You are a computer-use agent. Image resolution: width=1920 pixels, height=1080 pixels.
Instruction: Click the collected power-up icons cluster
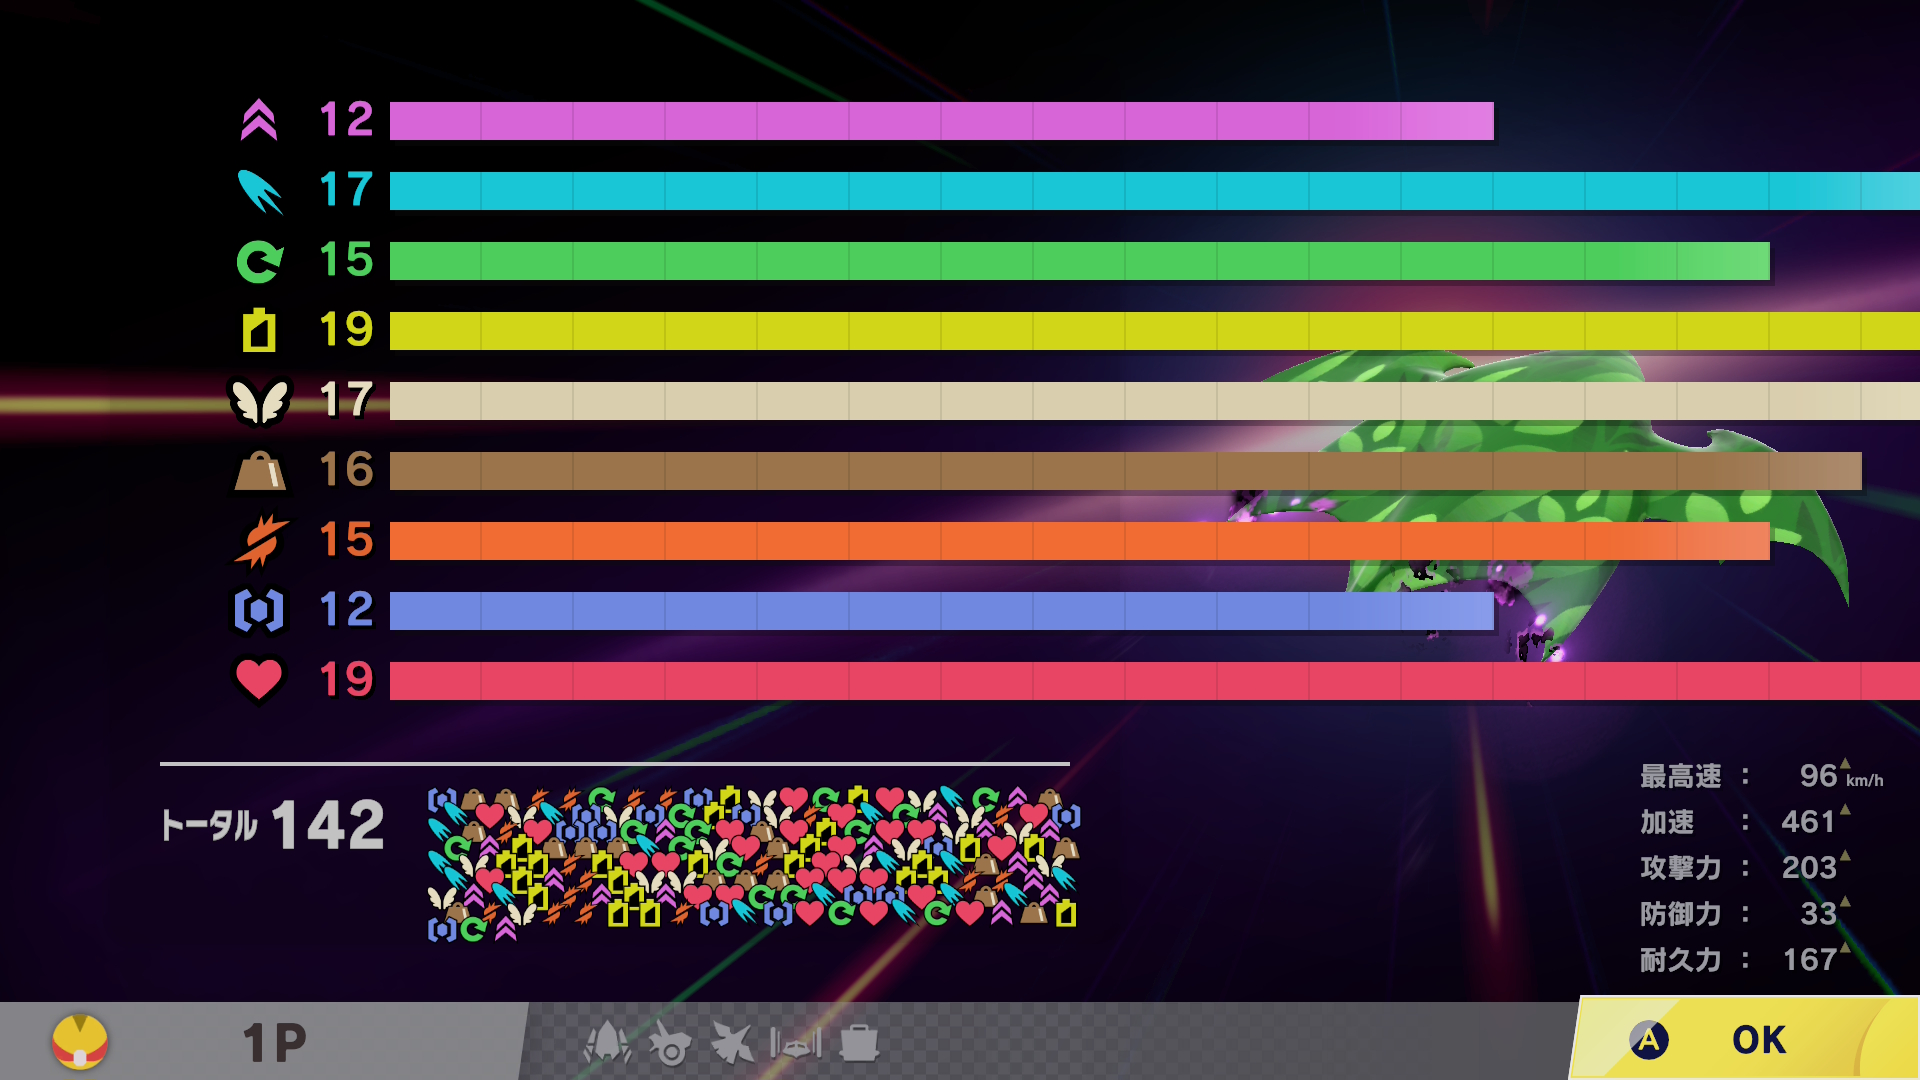click(753, 864)
